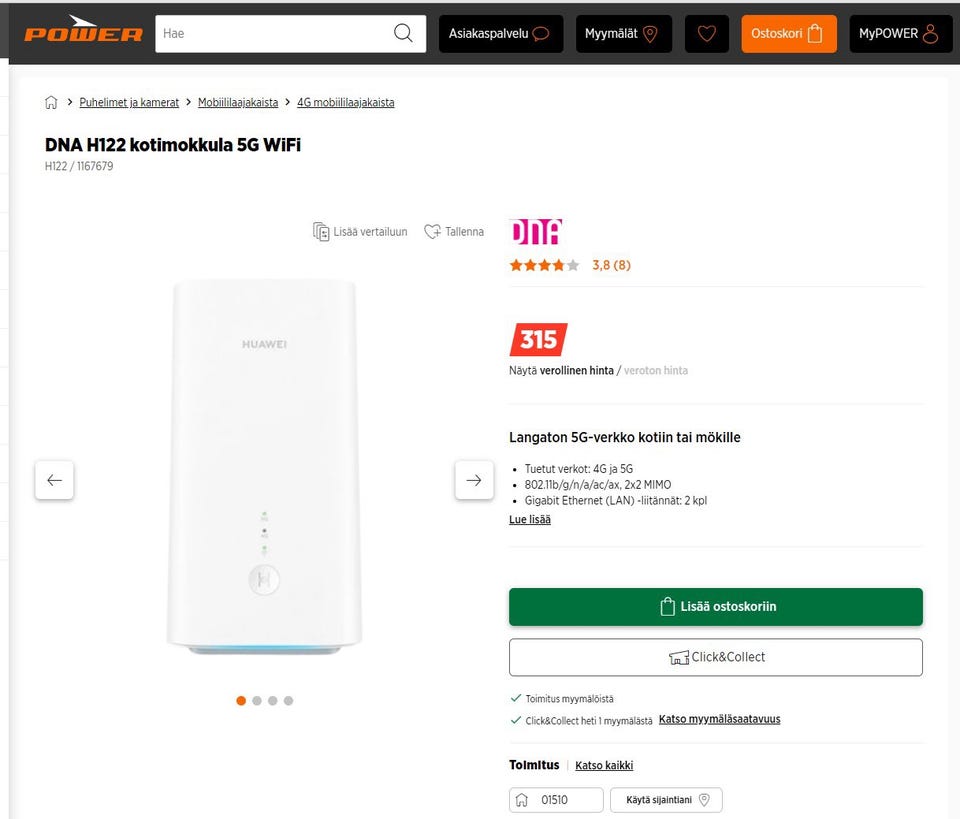Open Myymälät stores menu
The height and width of the screenshot is (819, 960).
[x=623, y=33]
